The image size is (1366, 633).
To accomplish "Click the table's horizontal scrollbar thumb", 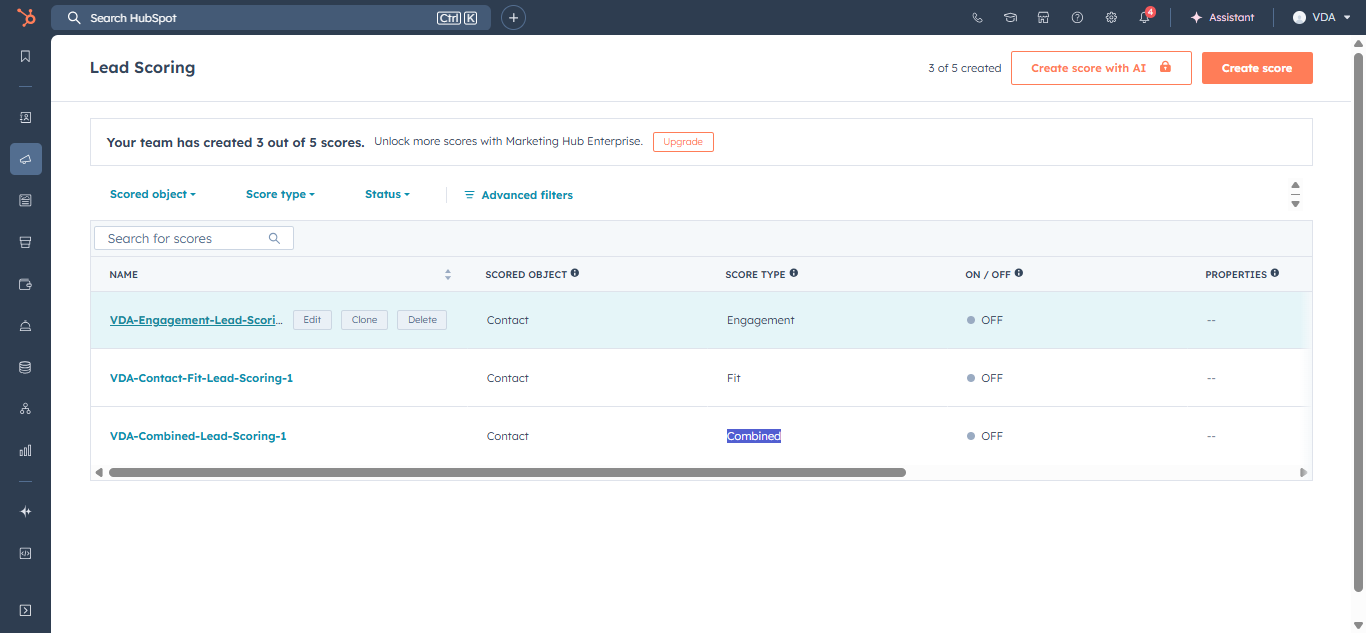I will 507,472.
